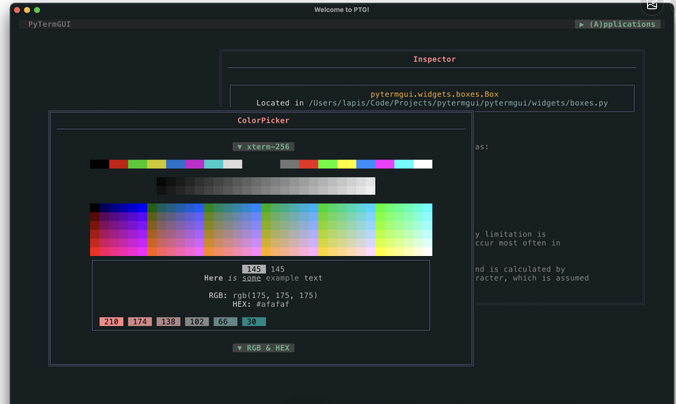Click the icon in window's top-right corner

(x=652, y=5)
